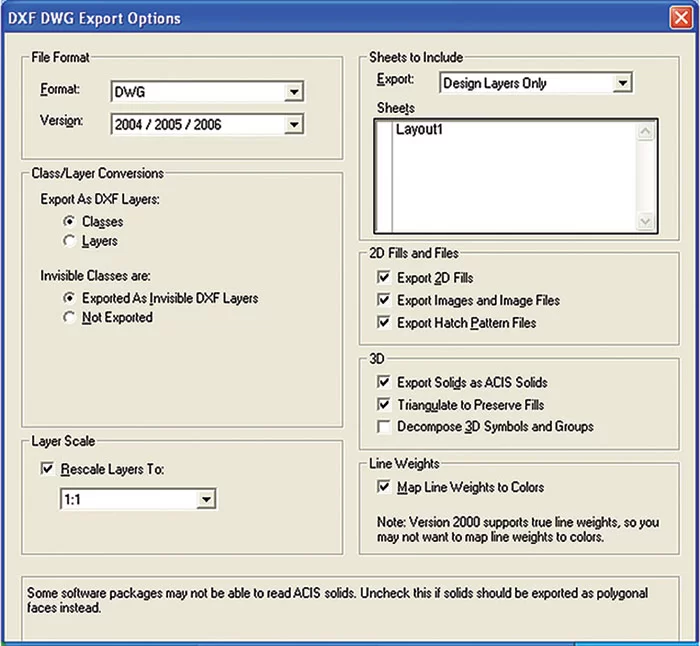
Task: Click the Sheets list scroll down arrow
Action: click(645, 222)
